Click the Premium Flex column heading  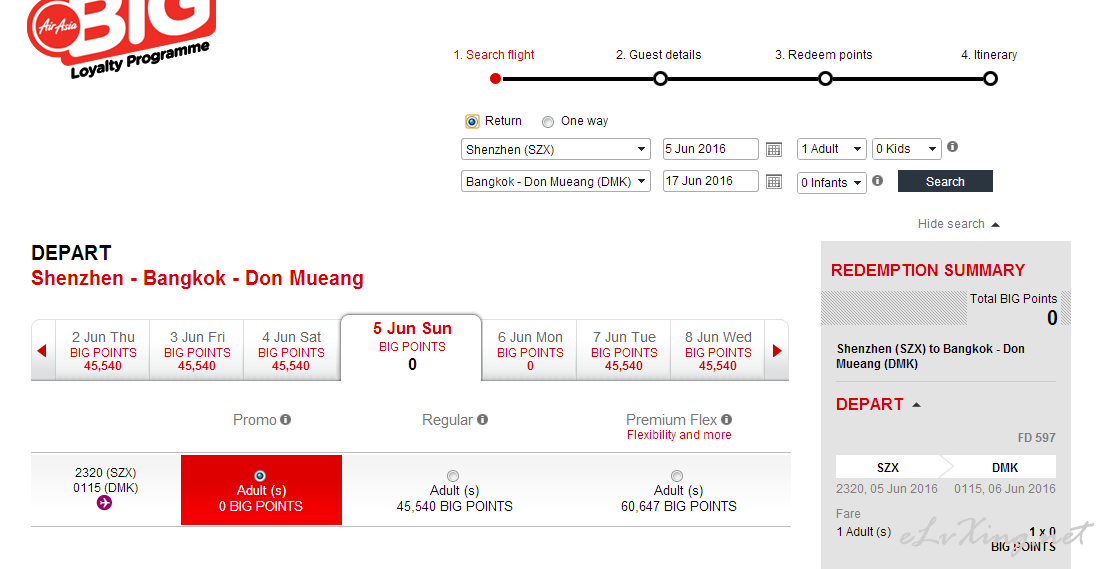[672, 420]
